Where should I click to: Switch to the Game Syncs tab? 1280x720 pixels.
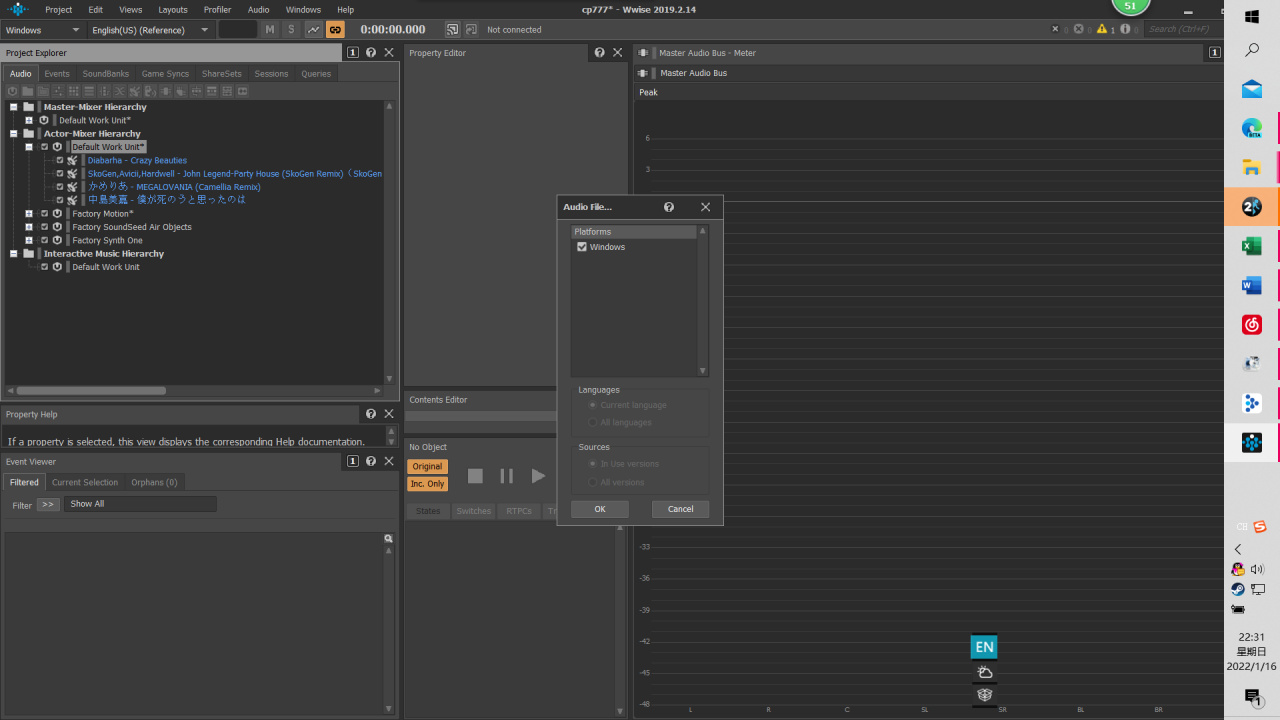[165, 74]
